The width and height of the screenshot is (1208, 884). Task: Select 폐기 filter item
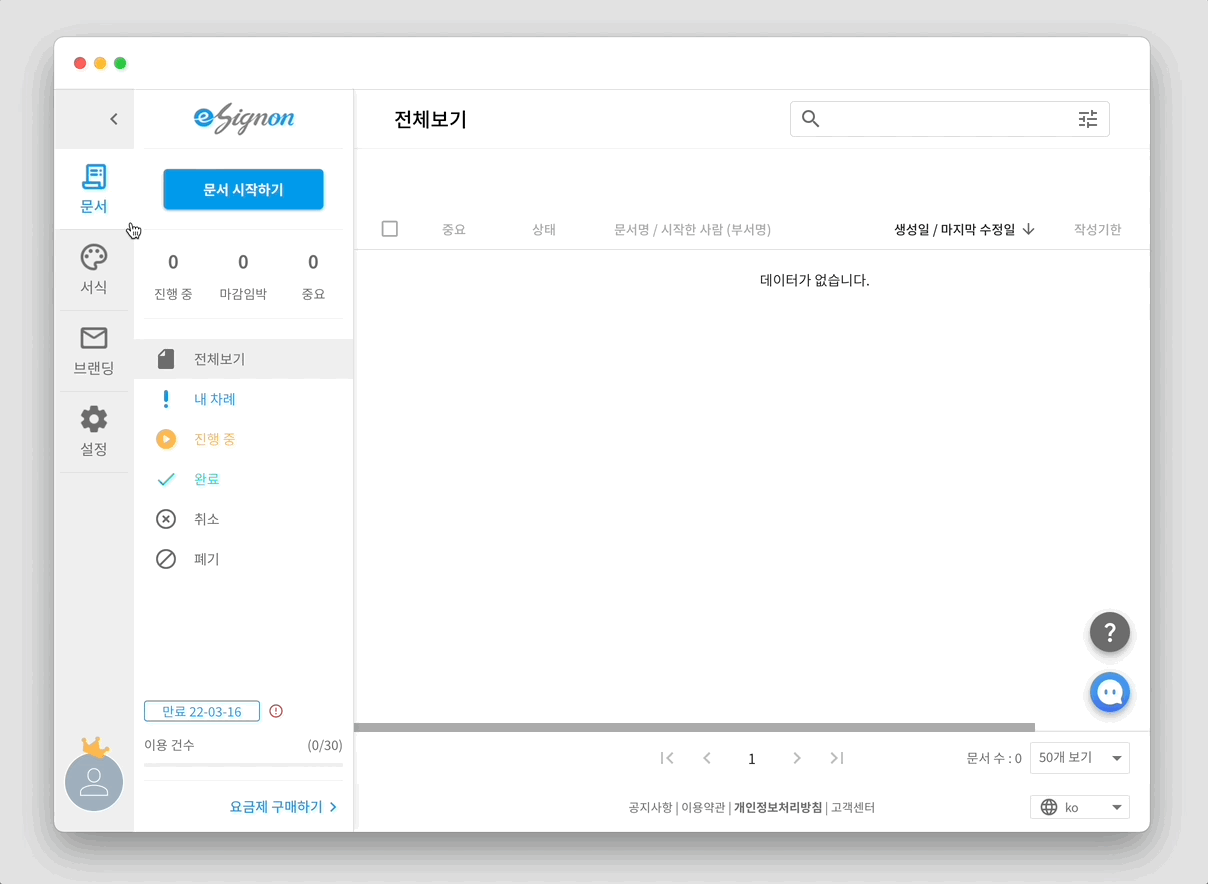(x=243, y=559)
